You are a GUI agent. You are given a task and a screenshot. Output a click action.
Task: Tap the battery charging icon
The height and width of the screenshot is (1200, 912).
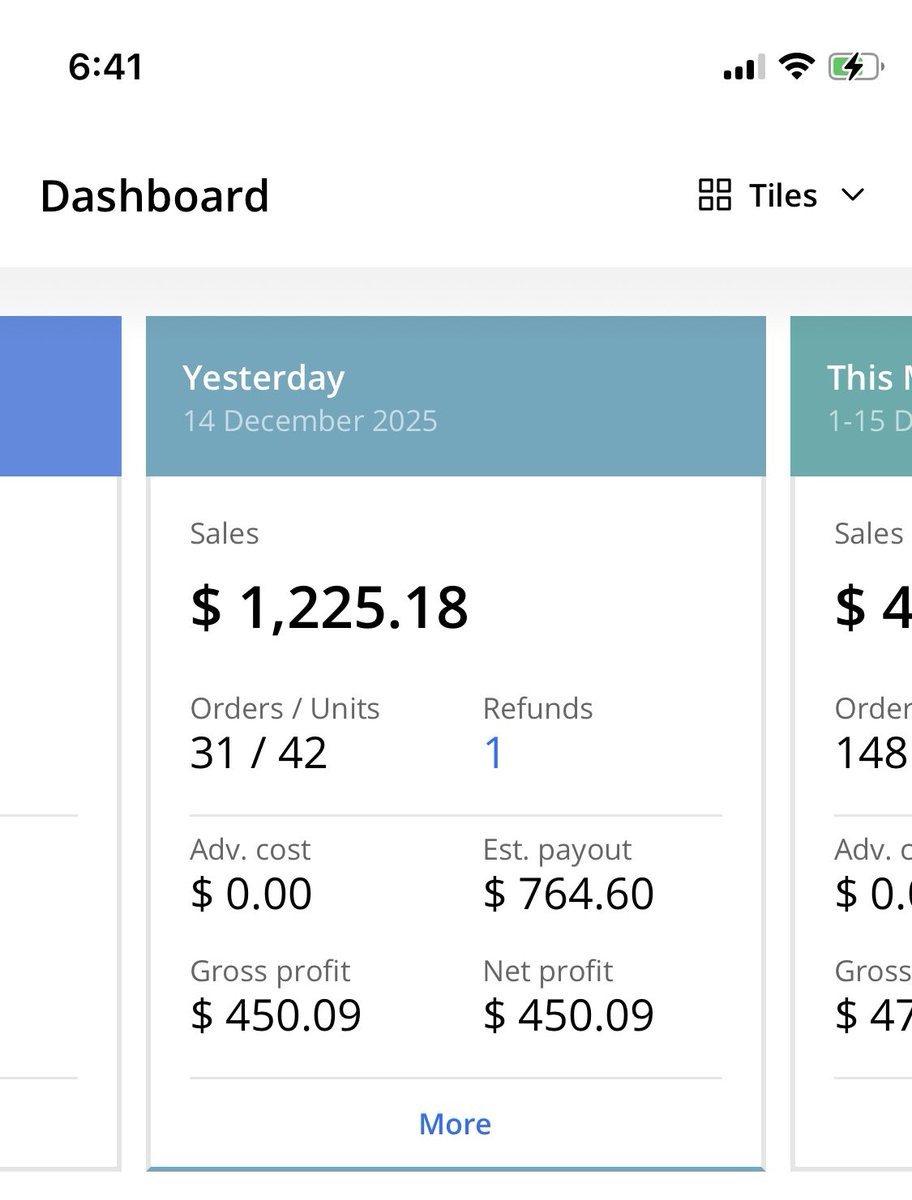coord(856,67)
